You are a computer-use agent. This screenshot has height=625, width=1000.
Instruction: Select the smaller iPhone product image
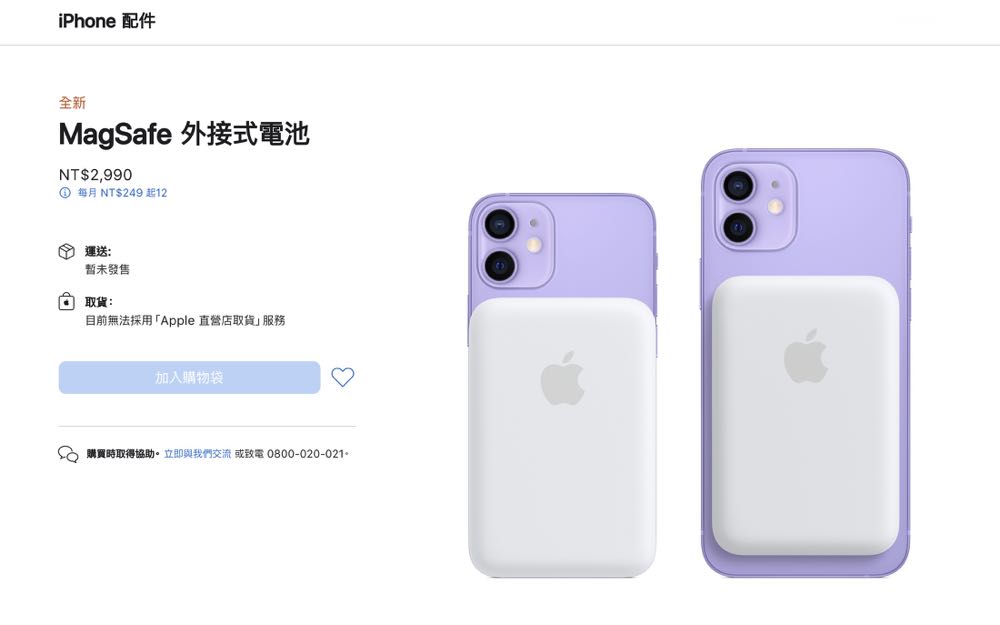(x=562, y=386)
